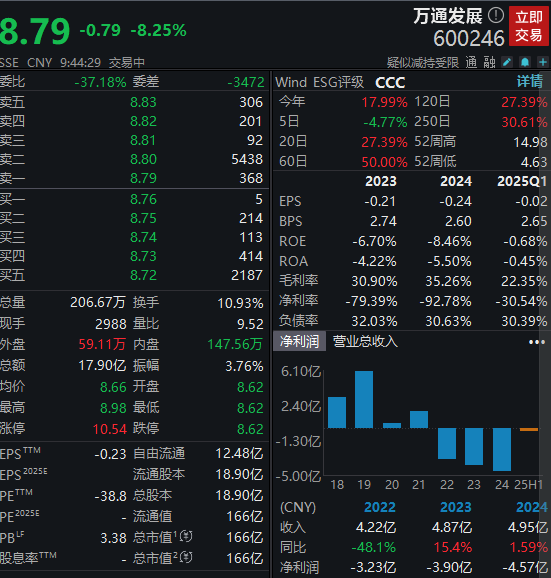Click the stock name 万通发展
The height and width of the screenshot is (578, 551).
click(x=448, y=16)
